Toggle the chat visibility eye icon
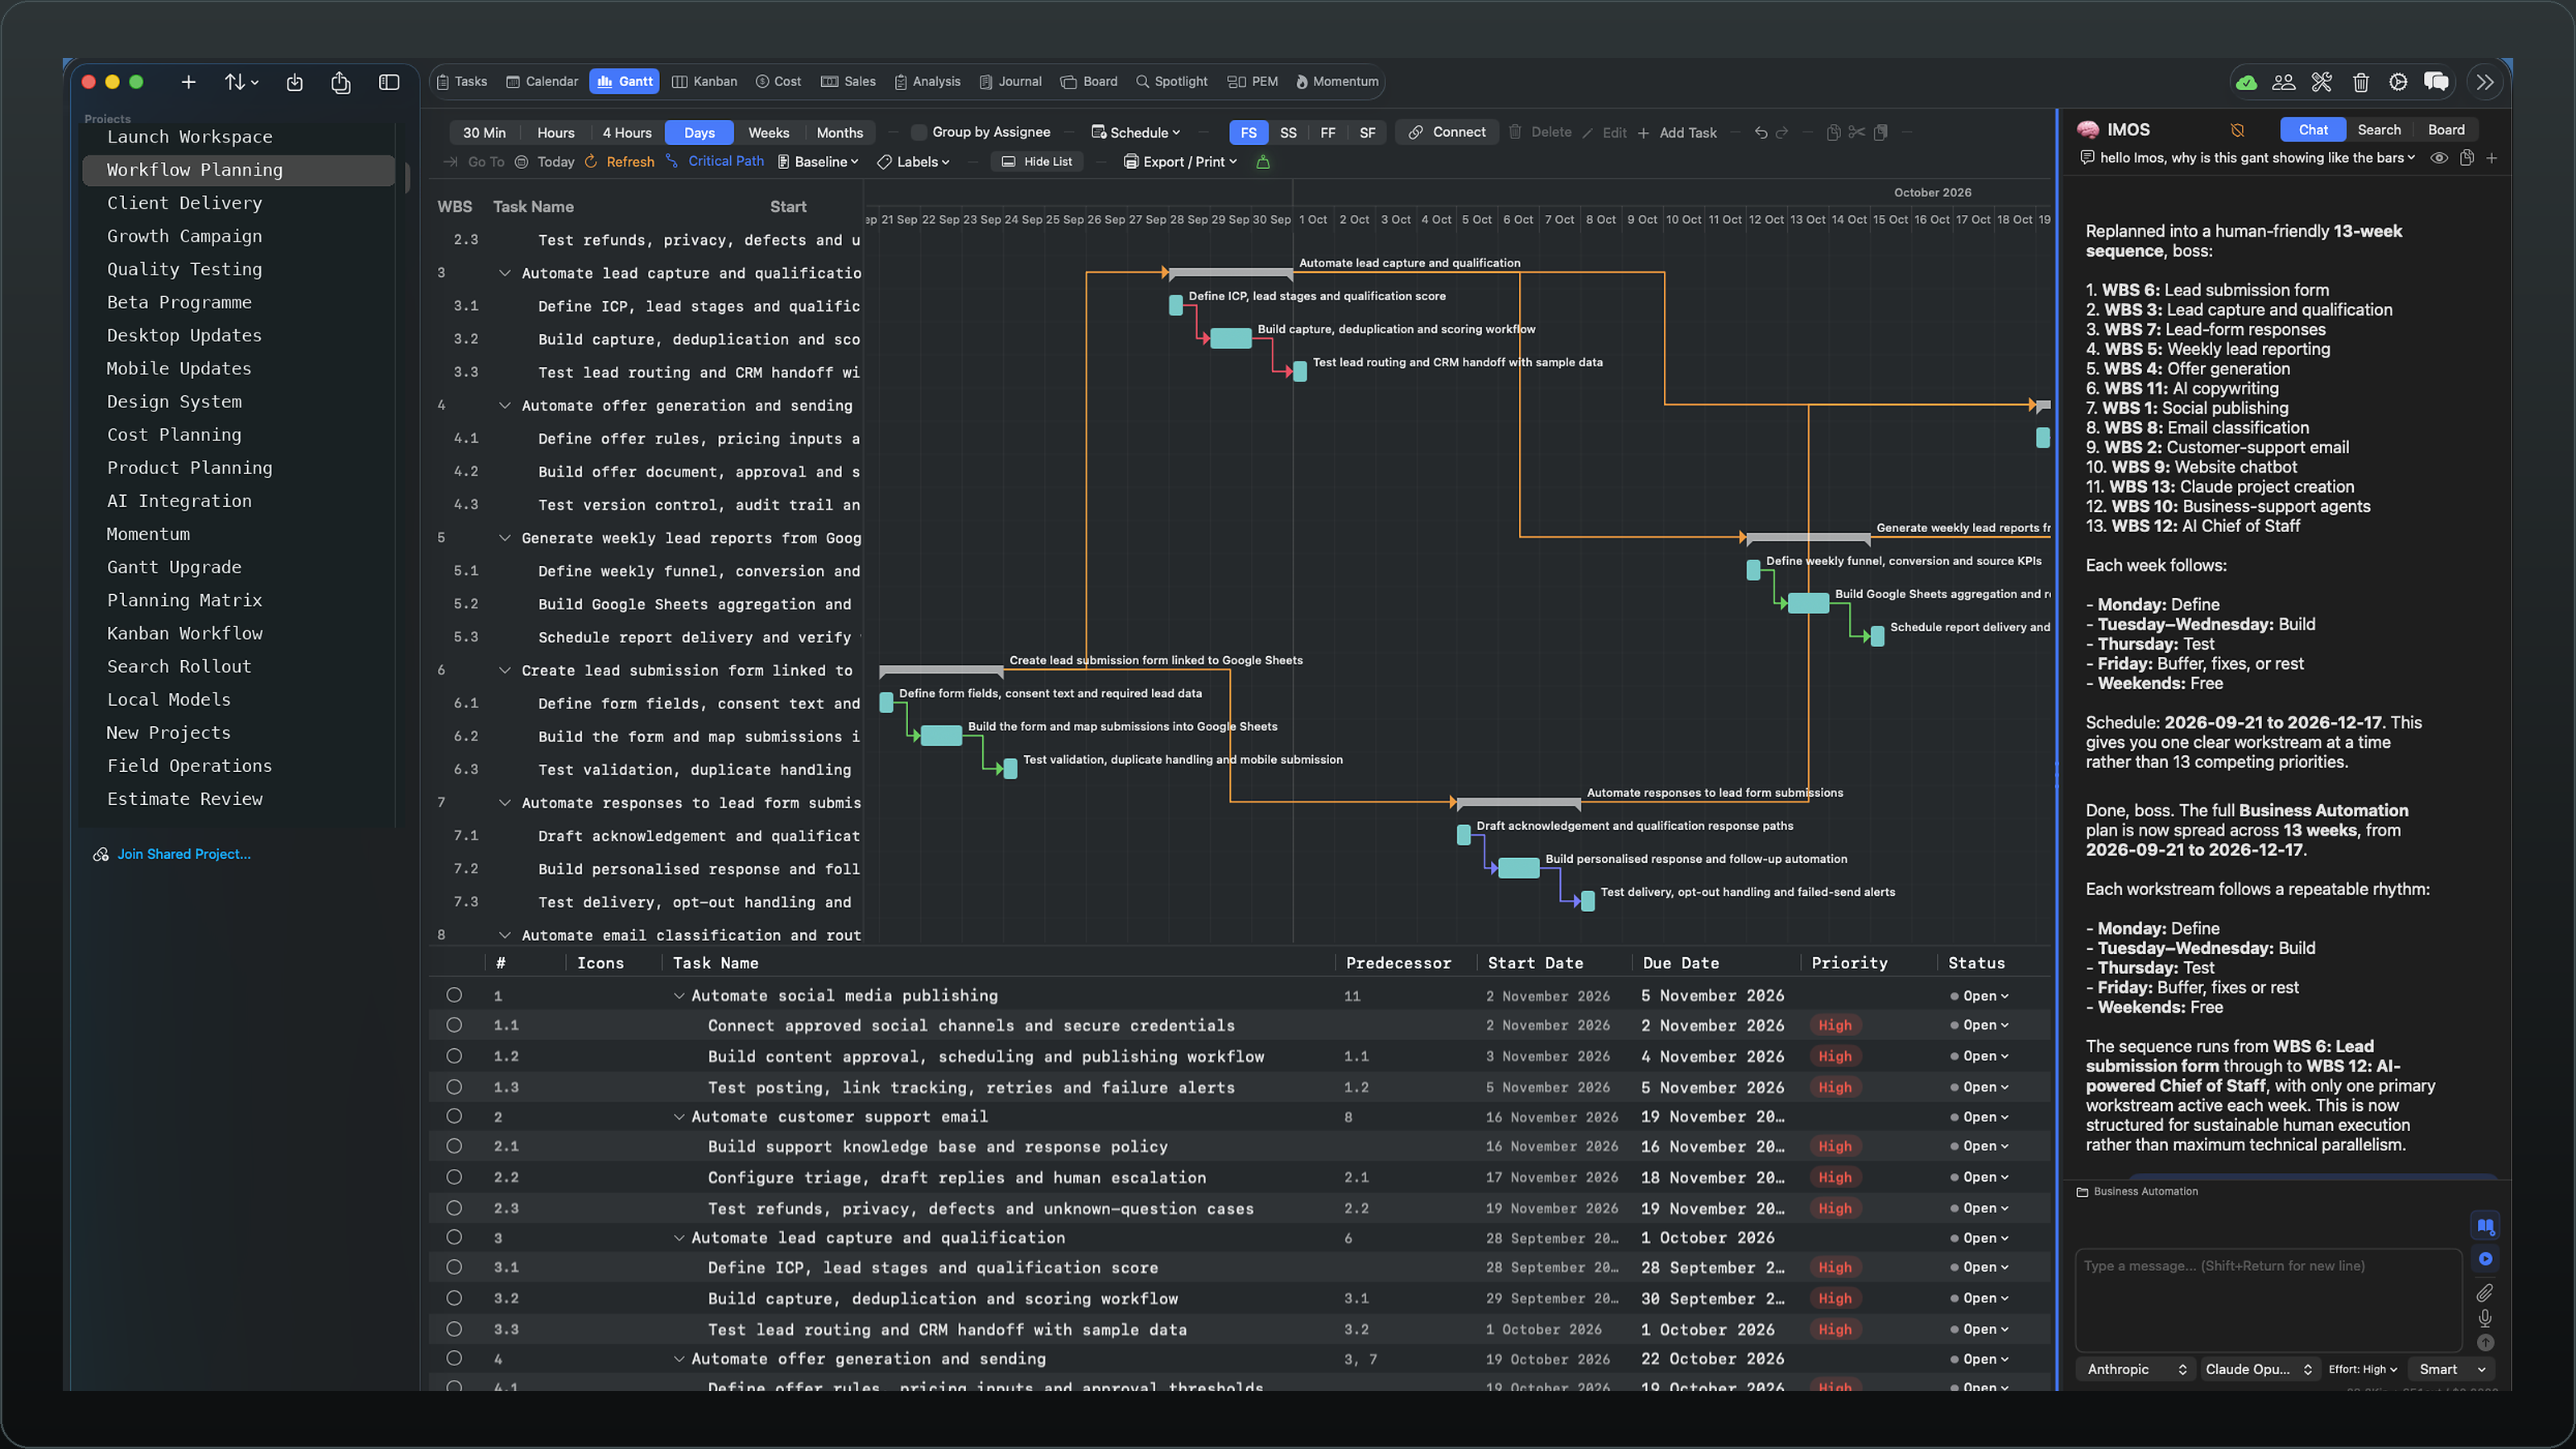This screenshot has width=2576, height=1449. 2439,158
